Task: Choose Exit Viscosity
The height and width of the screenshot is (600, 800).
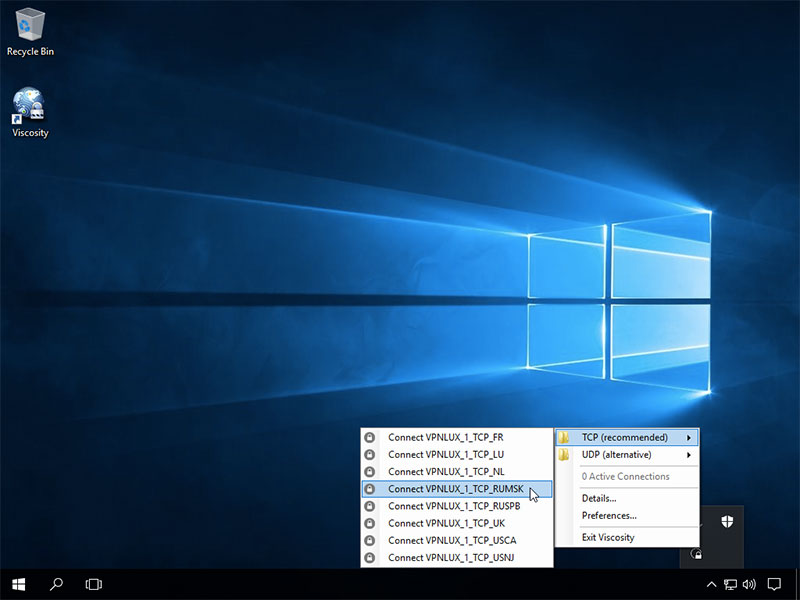Action: (627, 537)
